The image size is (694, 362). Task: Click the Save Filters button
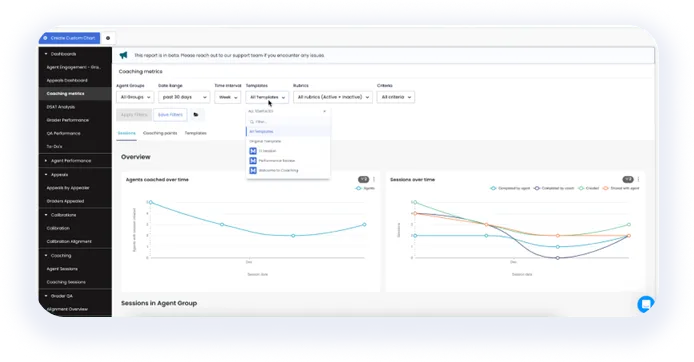[x=170, y=115]
